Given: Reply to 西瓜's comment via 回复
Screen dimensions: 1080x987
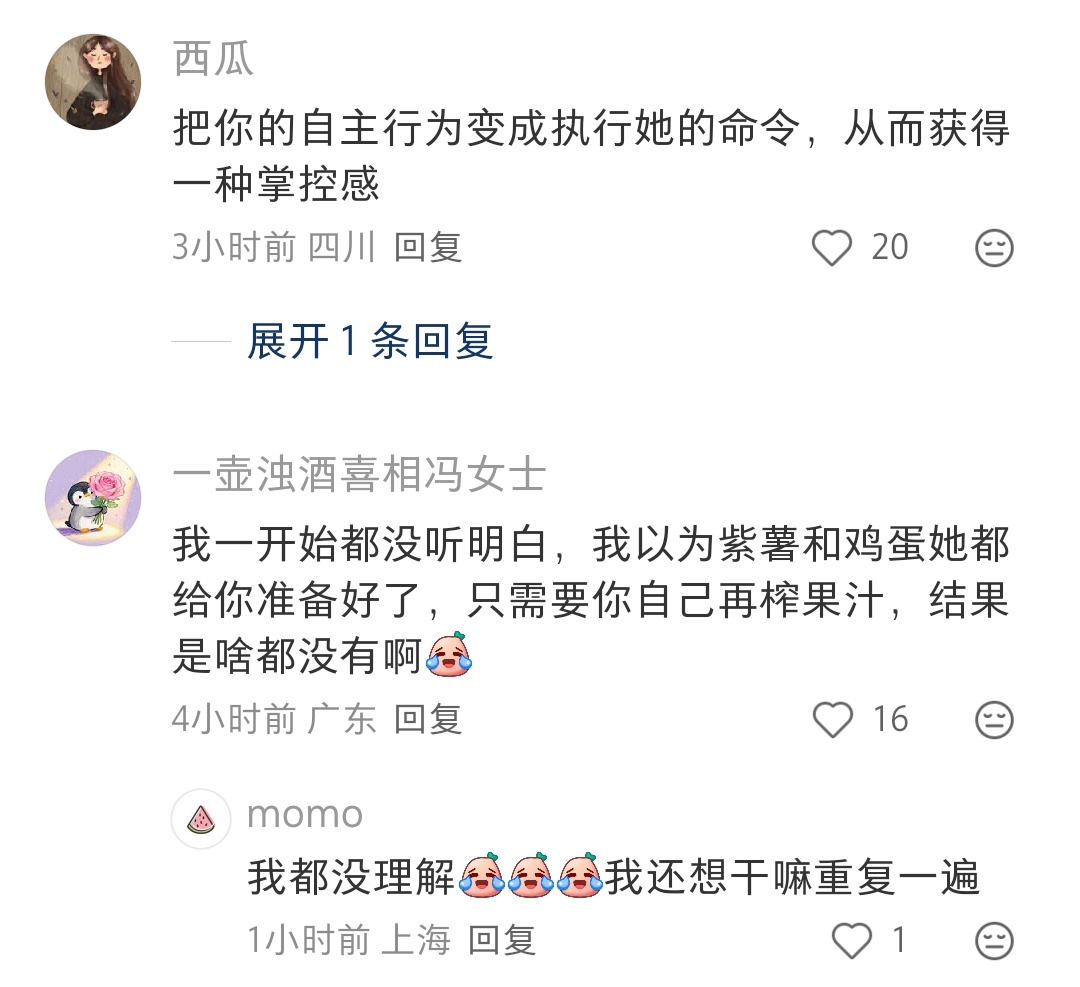Looking at the screenshot, I should pyautogui.click(x=428, y=247).
